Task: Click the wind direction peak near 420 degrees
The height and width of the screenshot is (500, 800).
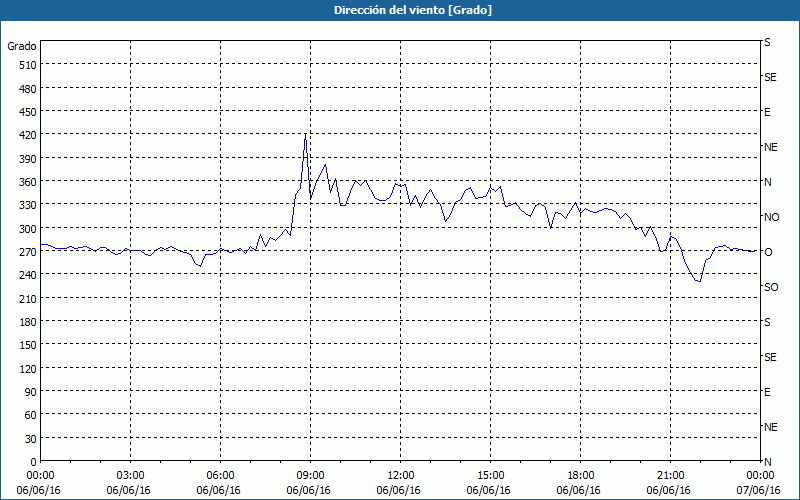Action: pyautogui.click(x=305, y=134)
